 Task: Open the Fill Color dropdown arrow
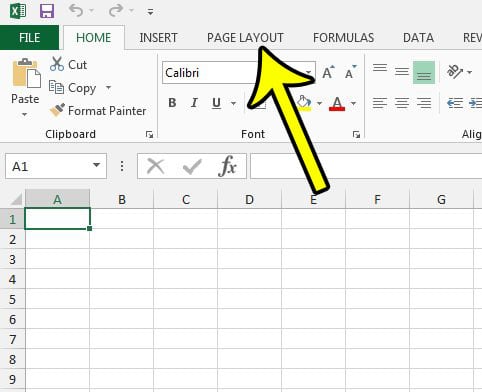click(x=319, y=103)
